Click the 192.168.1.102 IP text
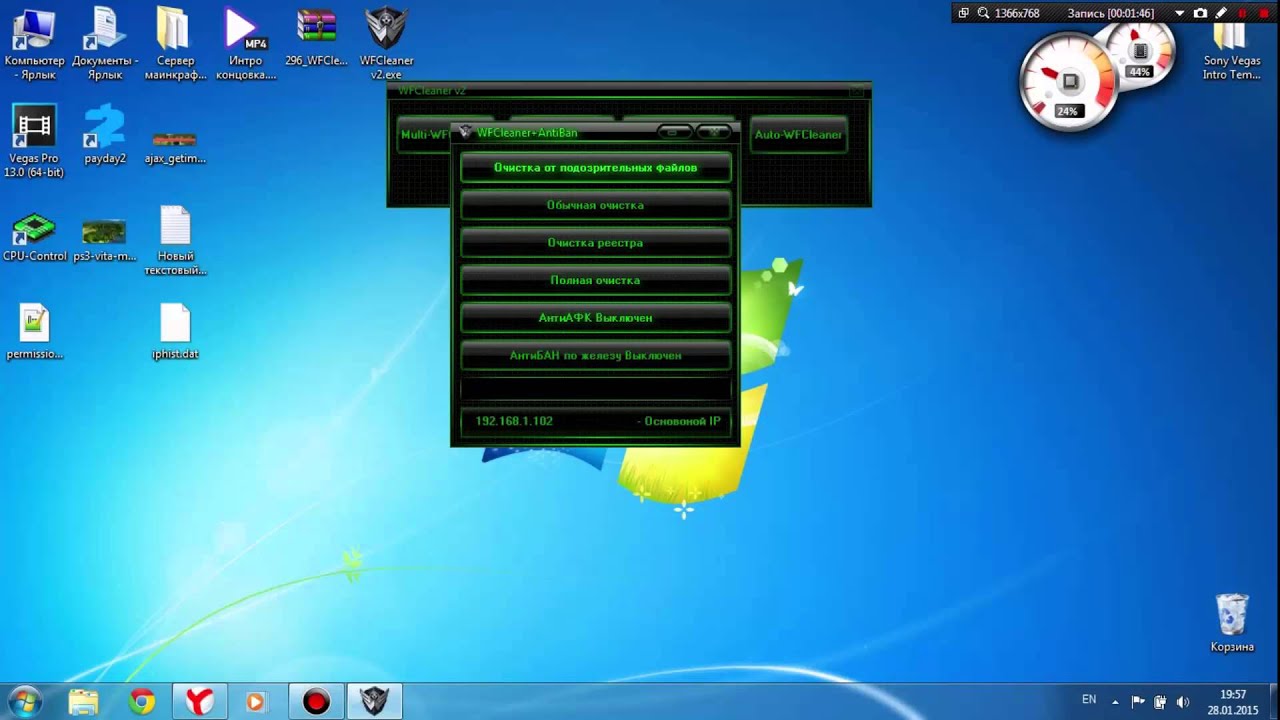The width and height of the screenshot is (1280, 720). (514, 421)
